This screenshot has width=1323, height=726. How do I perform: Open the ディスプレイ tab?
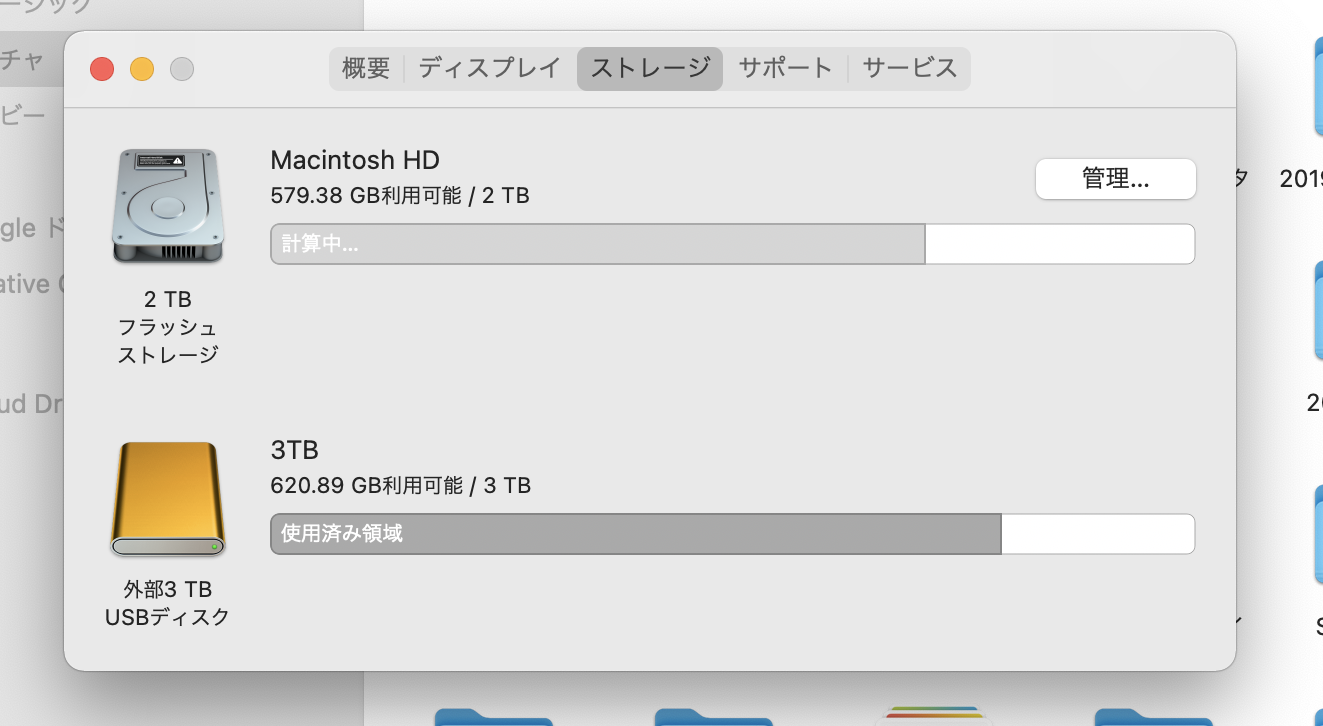(489, 68)
